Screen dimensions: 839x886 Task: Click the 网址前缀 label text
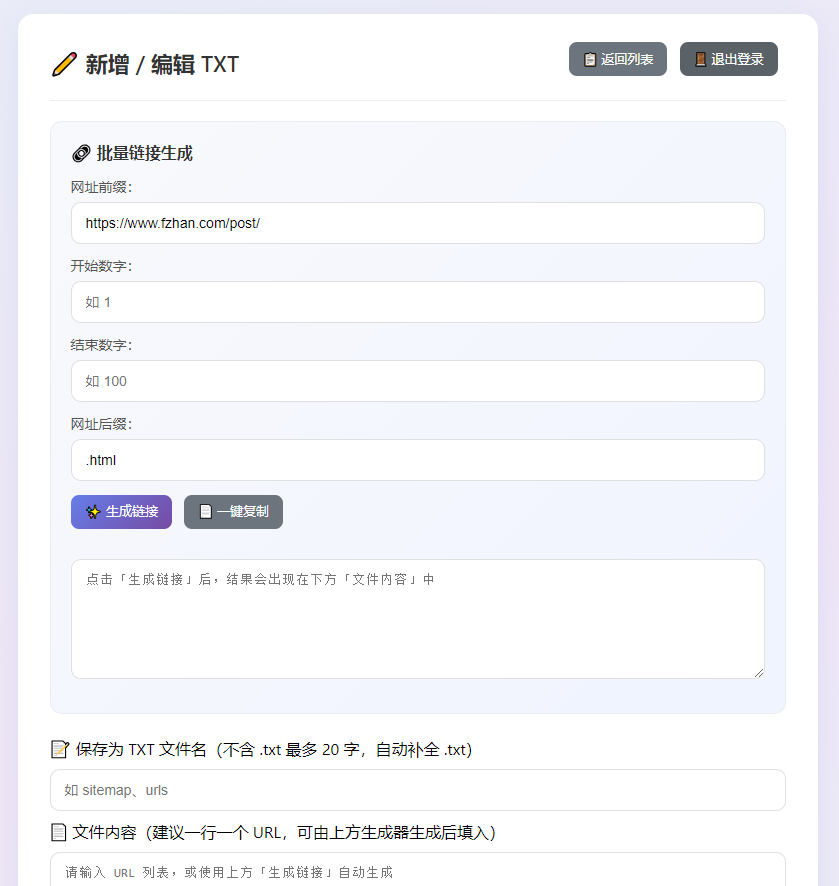(101, 187)
